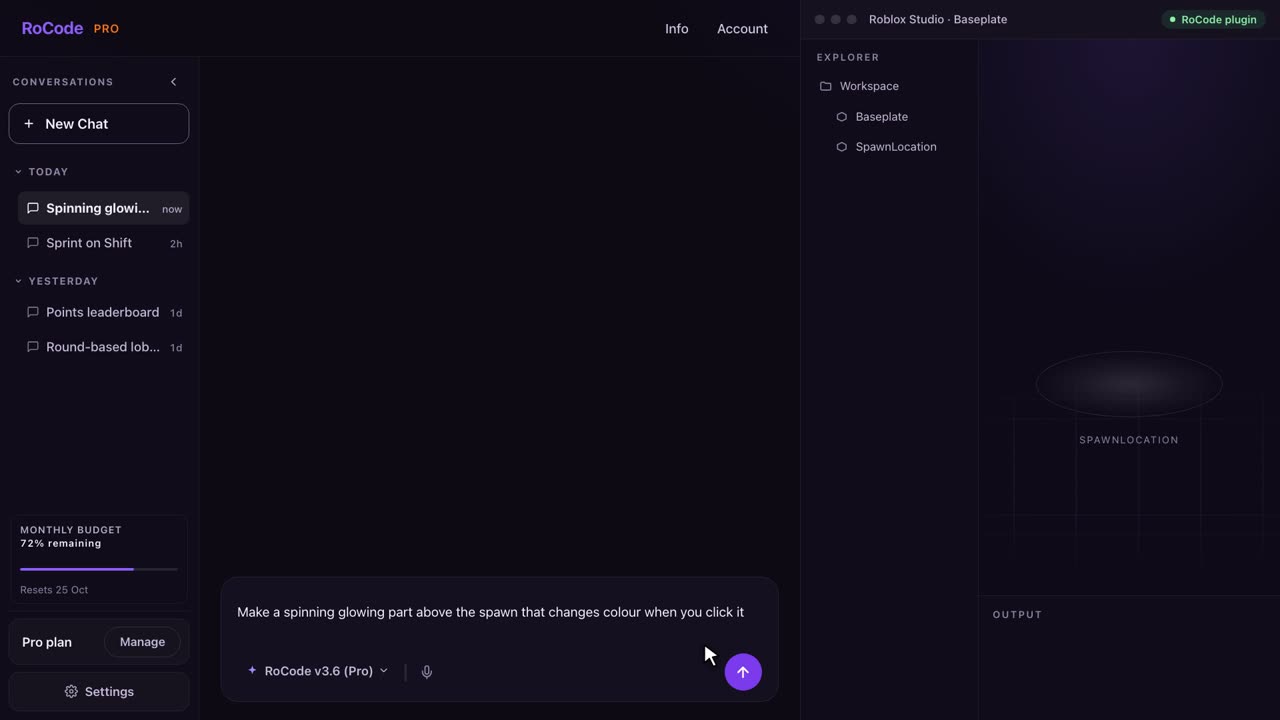
Task: Click the Workspace folder icon
Action: click(826, 86)
